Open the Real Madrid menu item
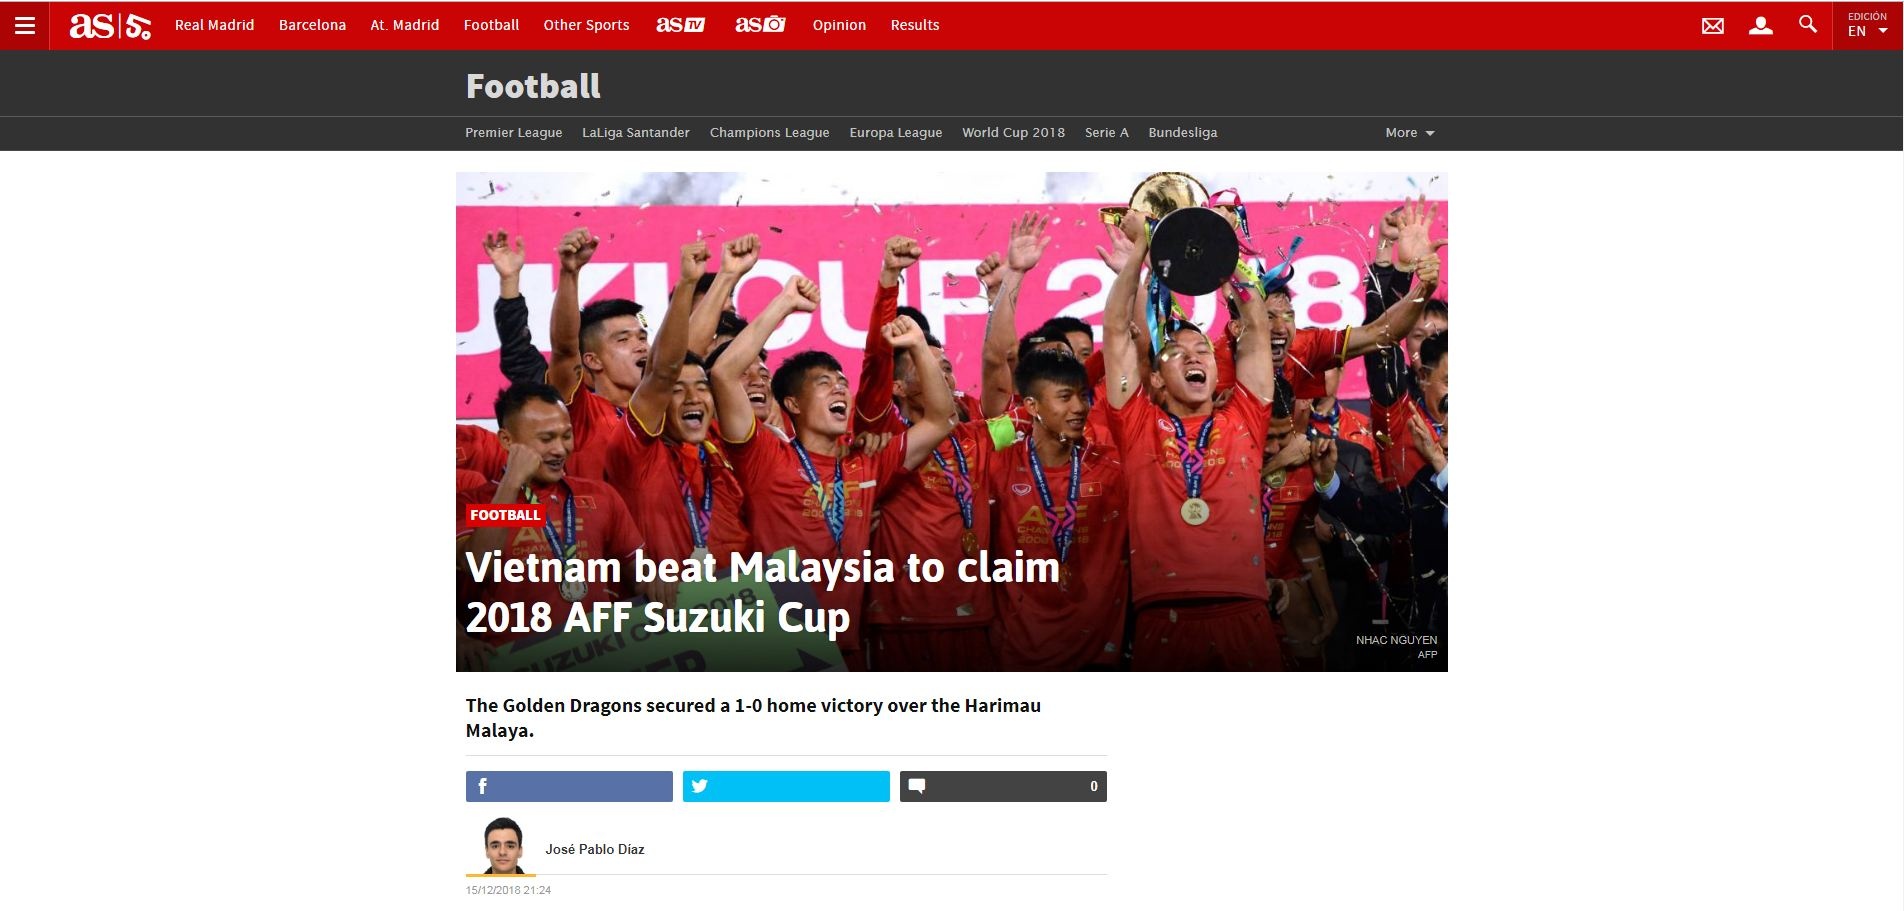 pos(215,25)
